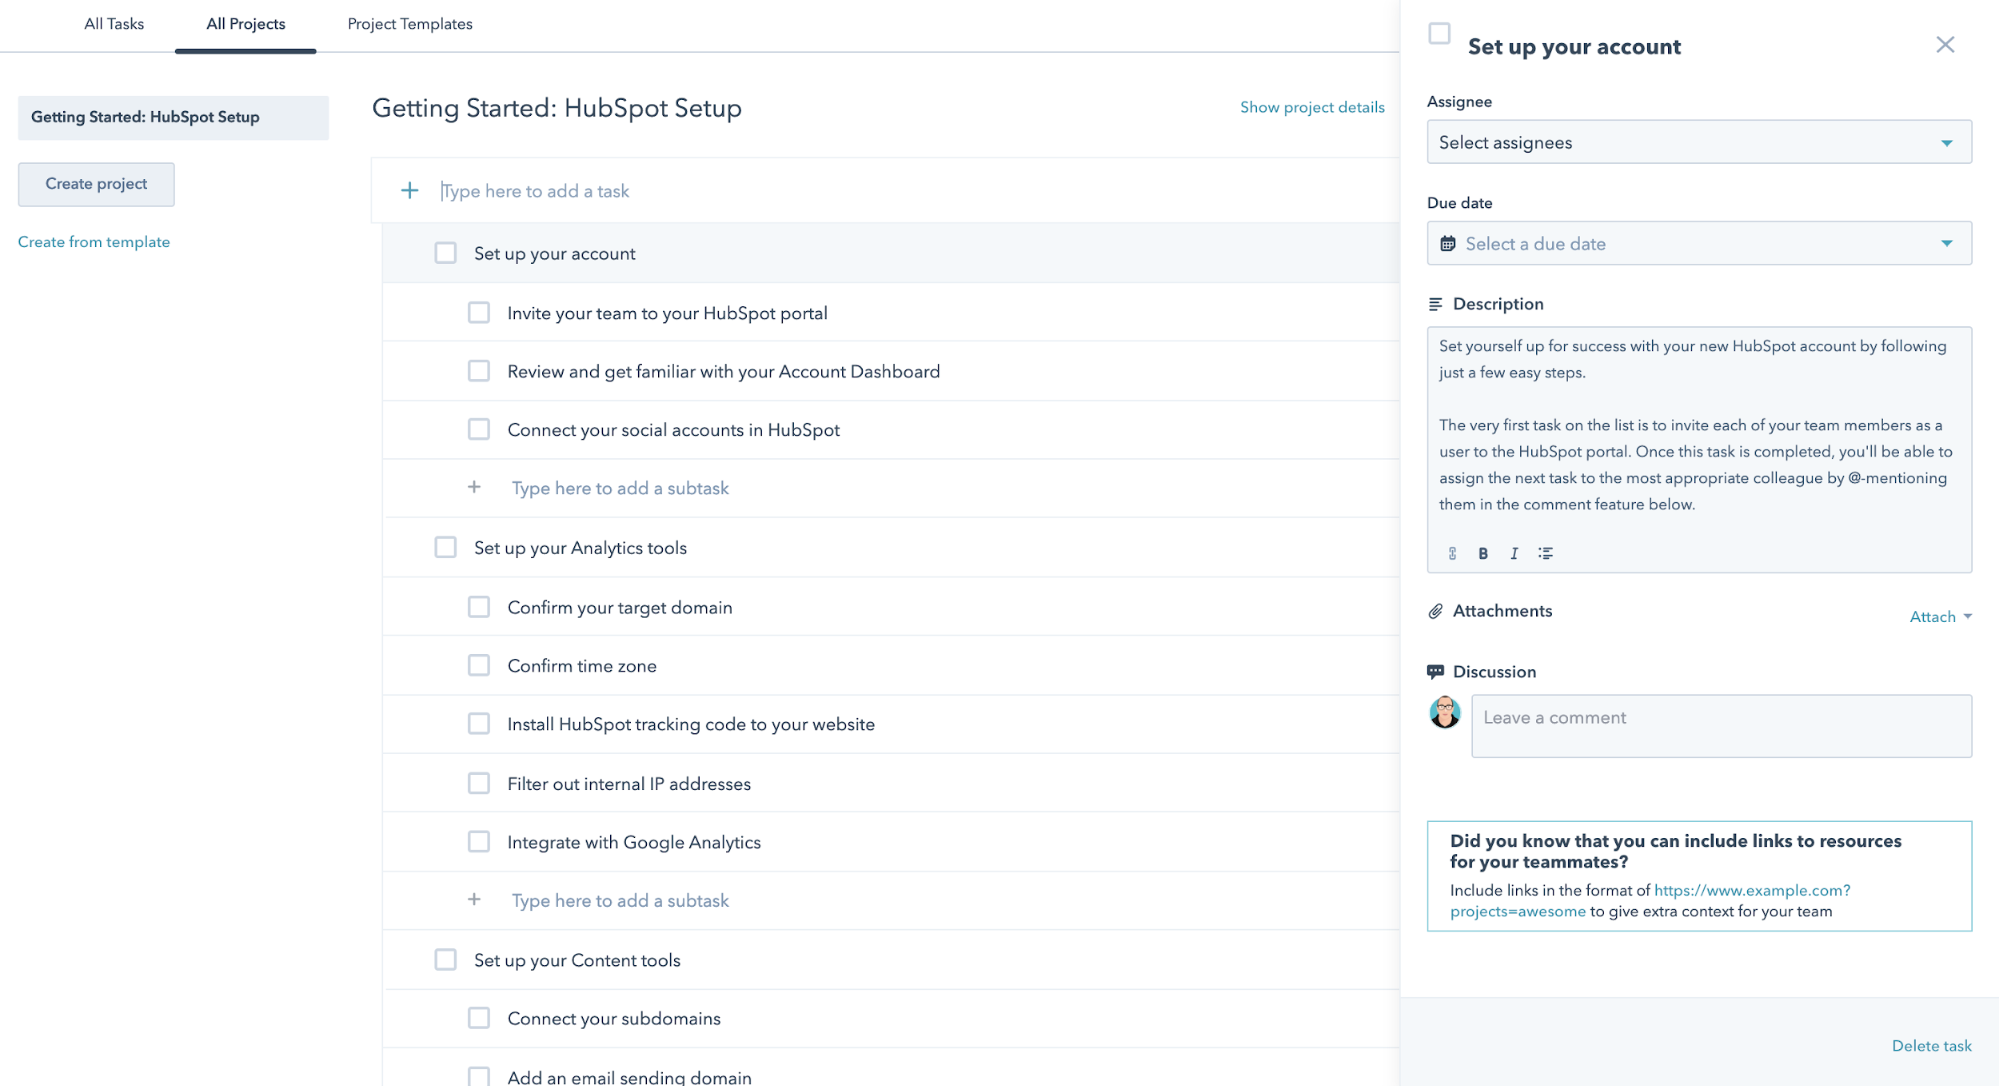
Task: Click the Set up your account panel title
Action: coord(1574,47)
